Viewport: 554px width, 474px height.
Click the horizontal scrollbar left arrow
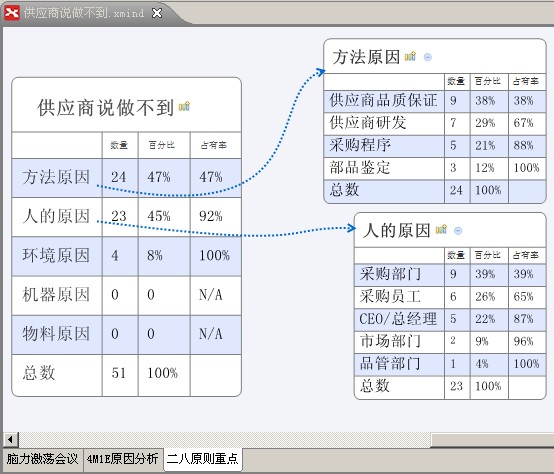pyautogui.click(x=10, y=440)
